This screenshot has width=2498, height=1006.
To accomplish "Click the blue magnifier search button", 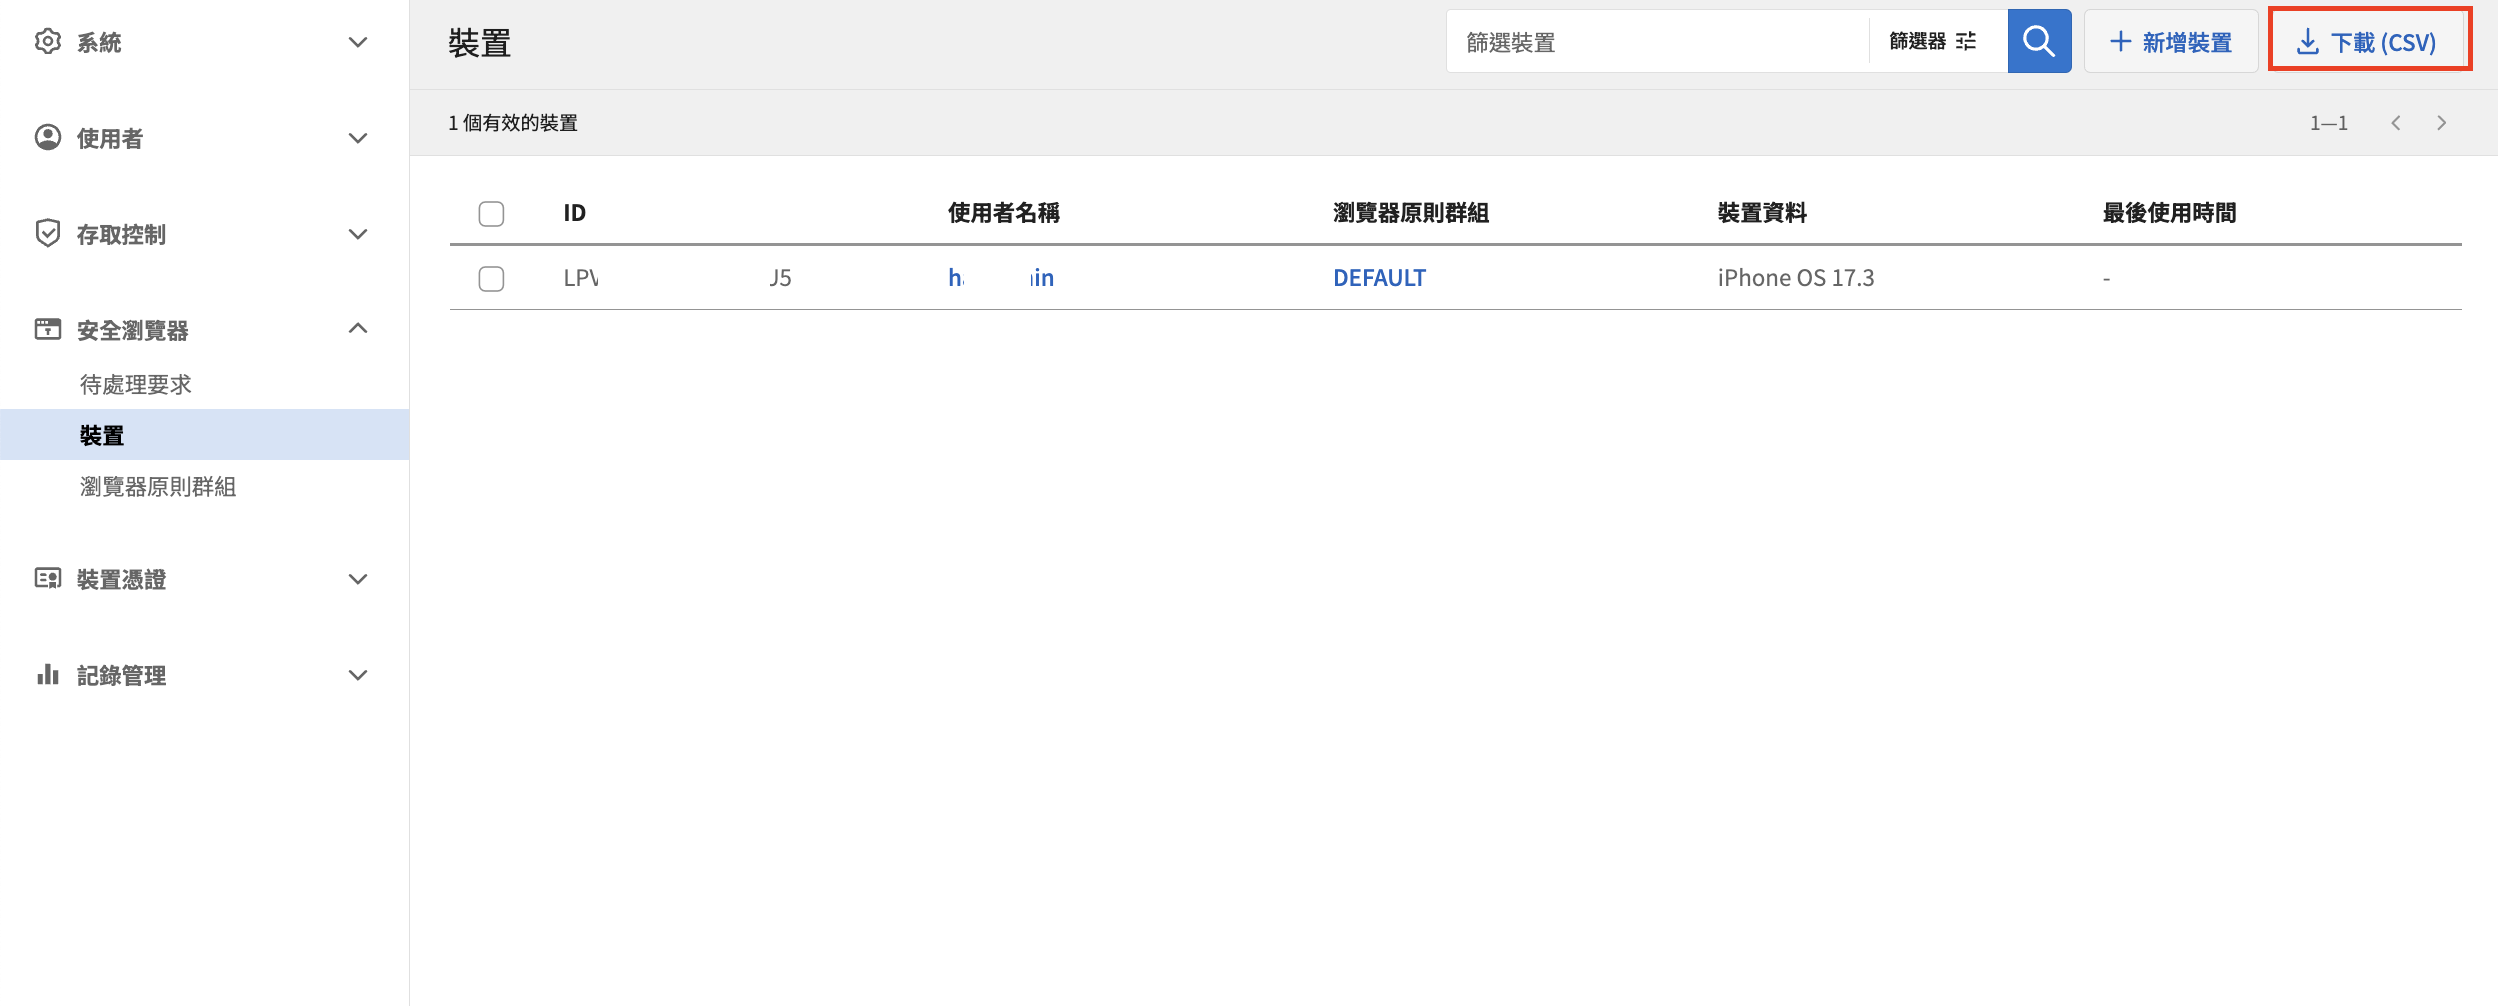I will coord(2039,41).
